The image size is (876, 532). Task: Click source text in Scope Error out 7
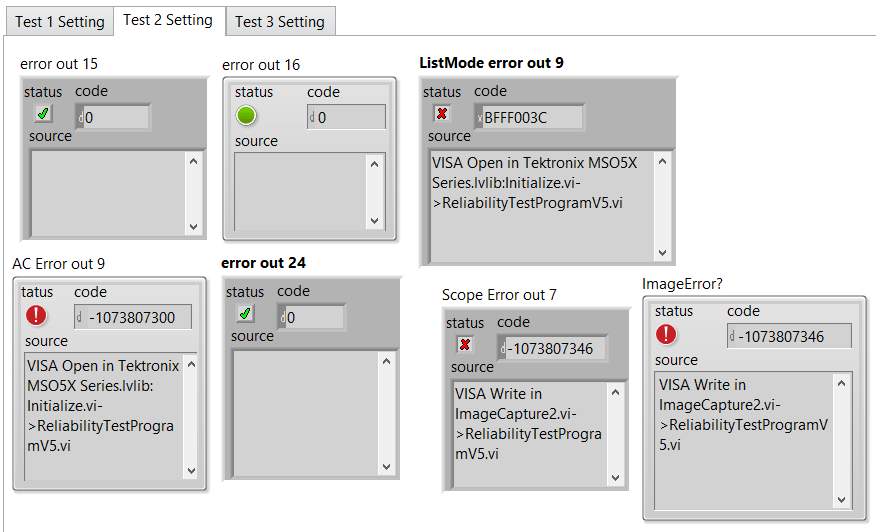pos(528,424)
